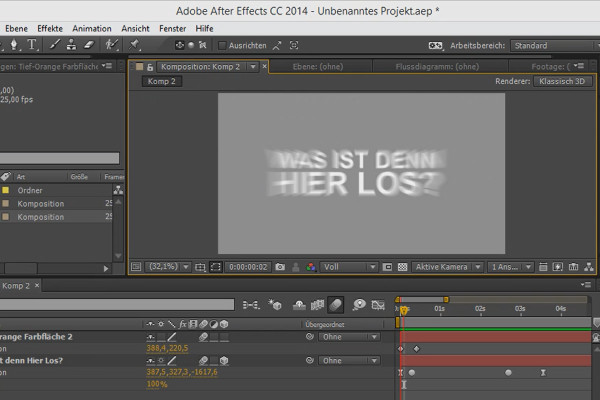This screenshot has height=400, width=600.
Task: Click the view axis mode icon
Action: coord(202,45)
